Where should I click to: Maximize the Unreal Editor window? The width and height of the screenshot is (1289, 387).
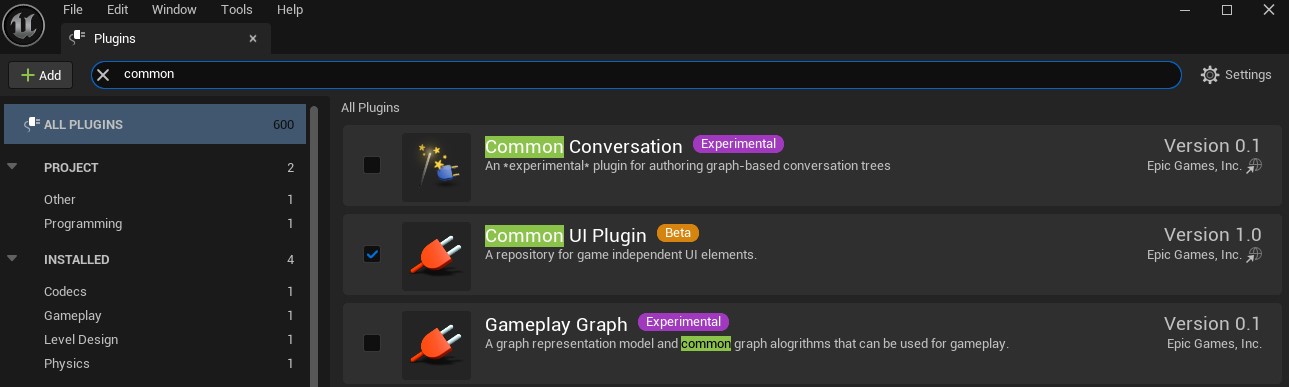point(1227,10)
